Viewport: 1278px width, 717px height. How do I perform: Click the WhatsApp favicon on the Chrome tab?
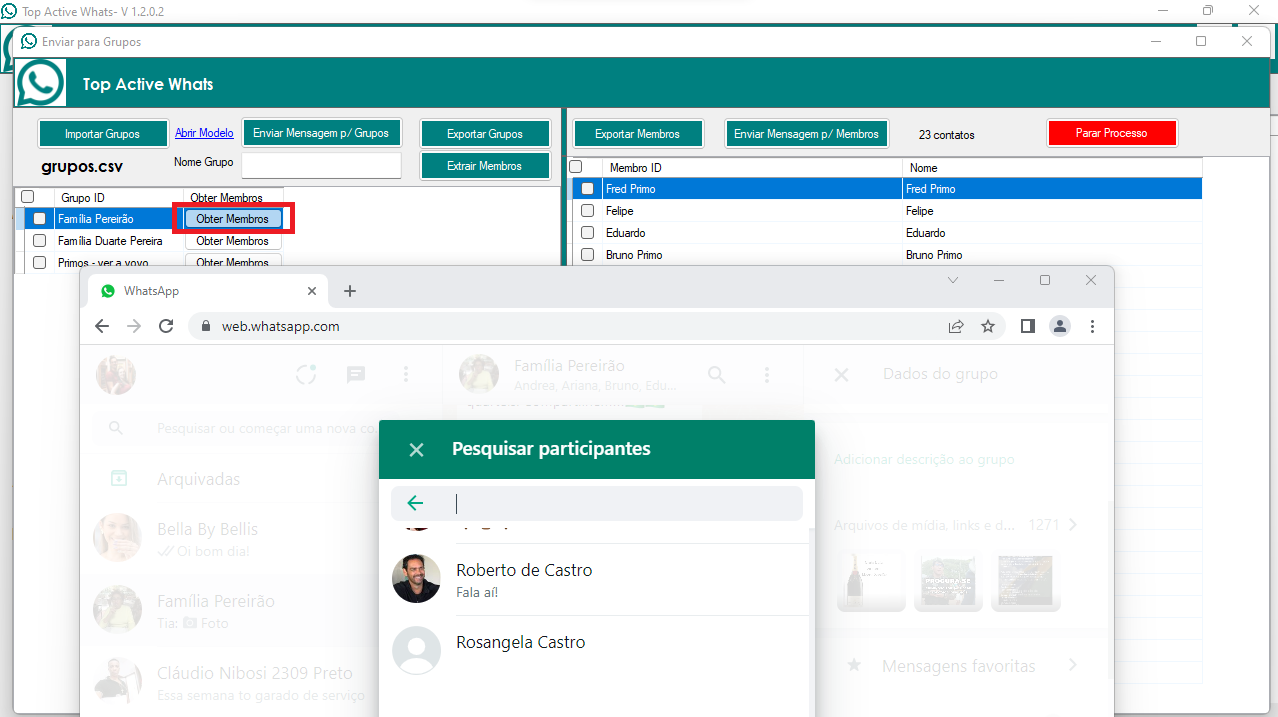coord(108,291)
